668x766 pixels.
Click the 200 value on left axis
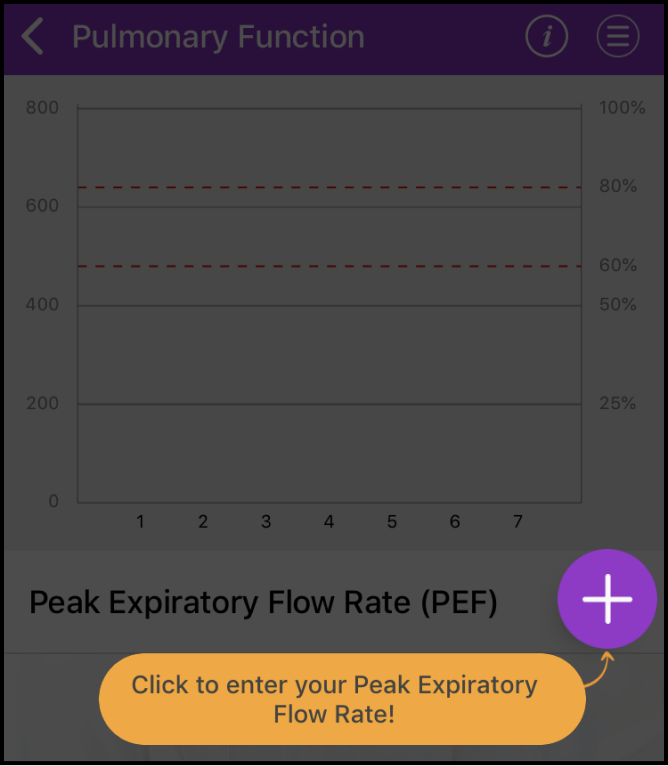42,404
